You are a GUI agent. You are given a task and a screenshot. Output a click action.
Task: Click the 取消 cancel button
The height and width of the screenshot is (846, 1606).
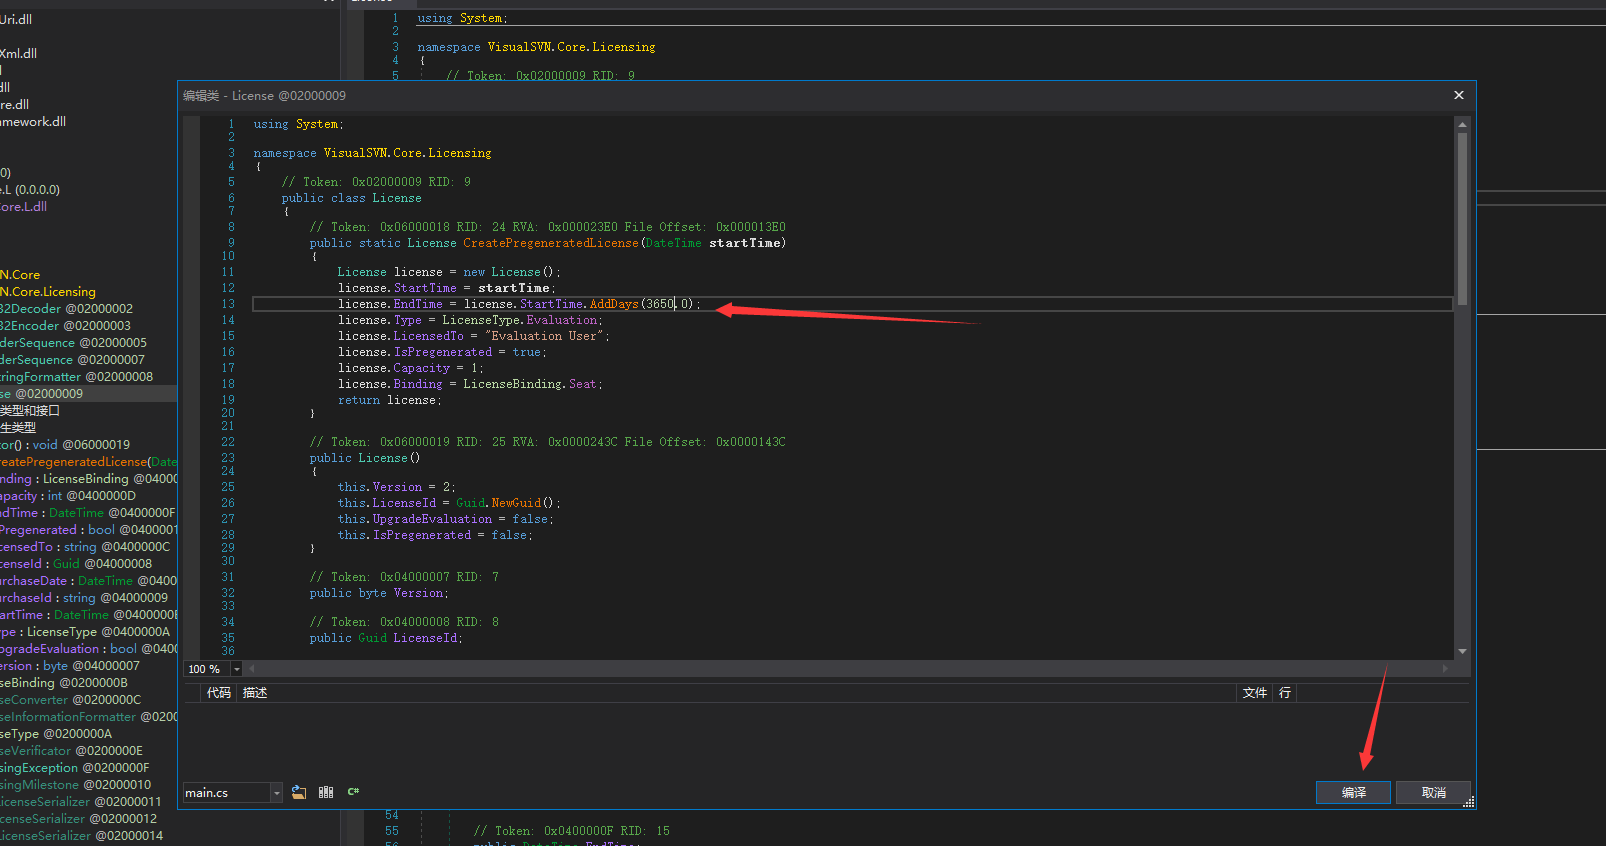click(1433, 792)
